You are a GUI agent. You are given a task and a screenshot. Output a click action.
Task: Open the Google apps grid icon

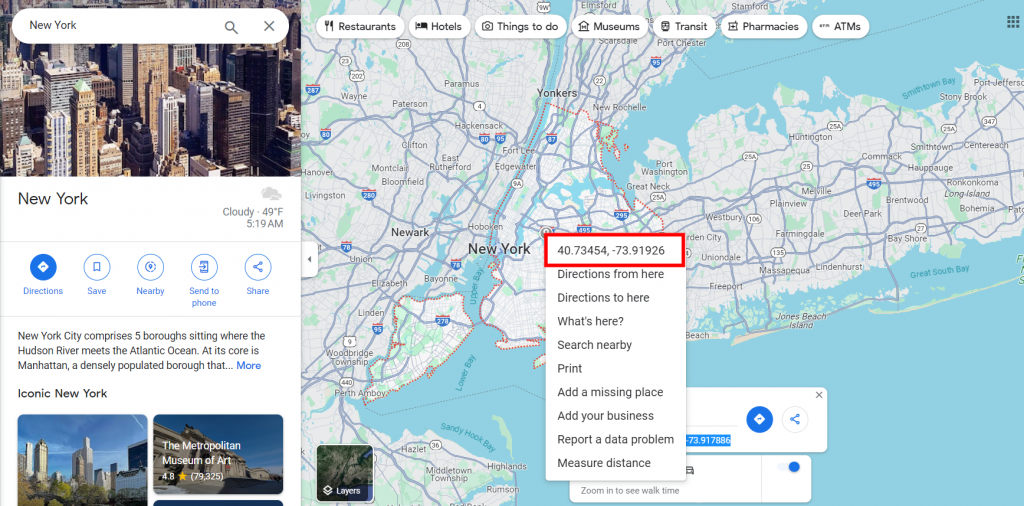[x=1014, y=22]
